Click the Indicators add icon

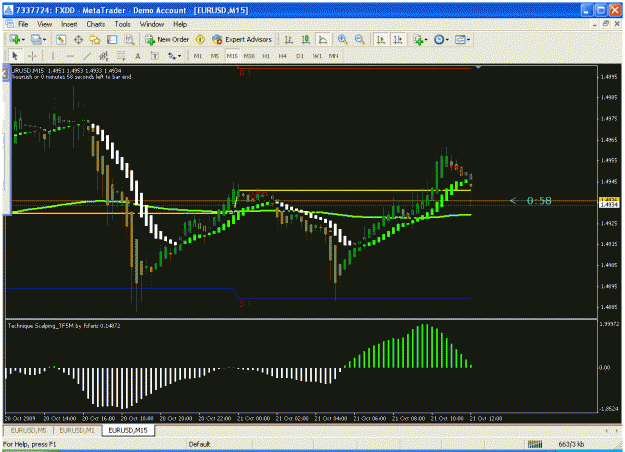418,39
